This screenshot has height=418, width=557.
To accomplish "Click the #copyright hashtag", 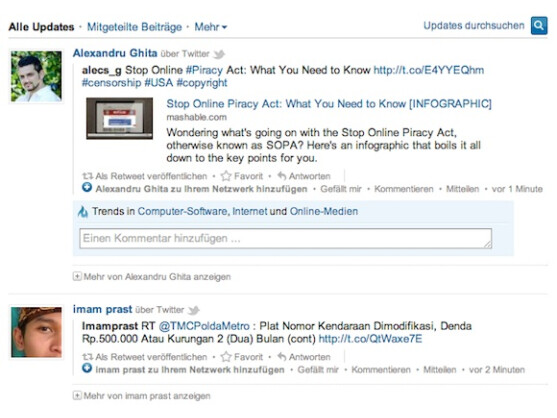I will [201, 83].
